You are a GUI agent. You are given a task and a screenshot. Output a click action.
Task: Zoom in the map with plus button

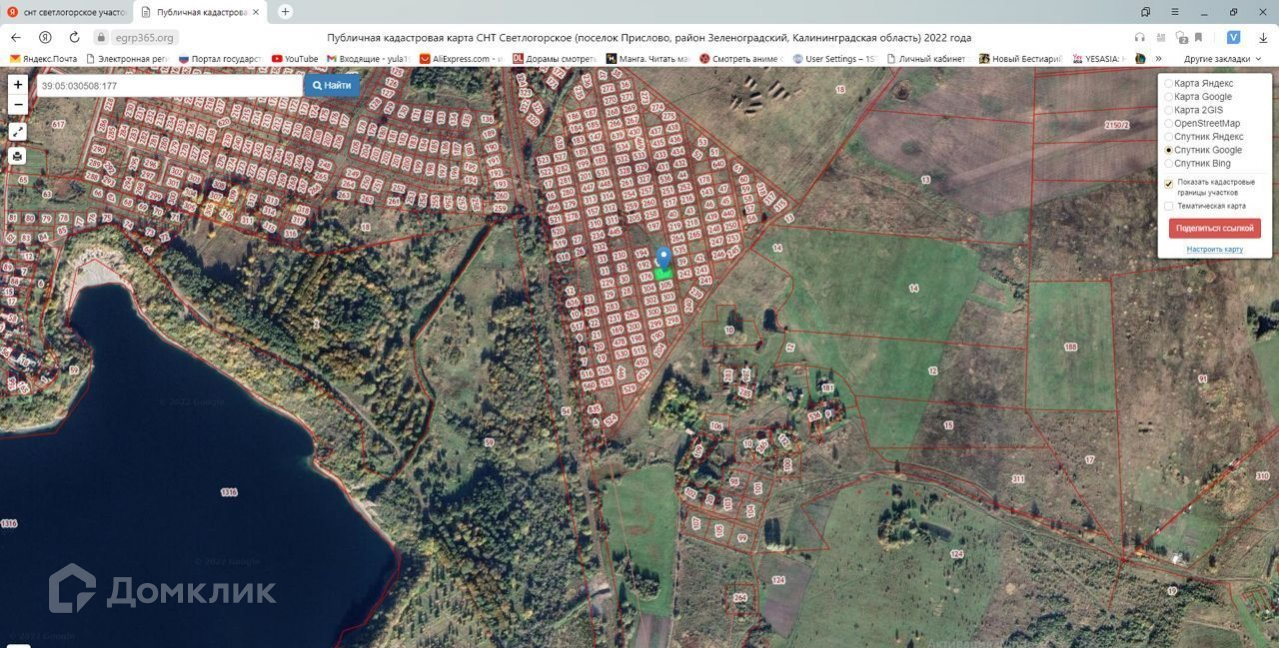pyautogui.click(x=18, y=85)
